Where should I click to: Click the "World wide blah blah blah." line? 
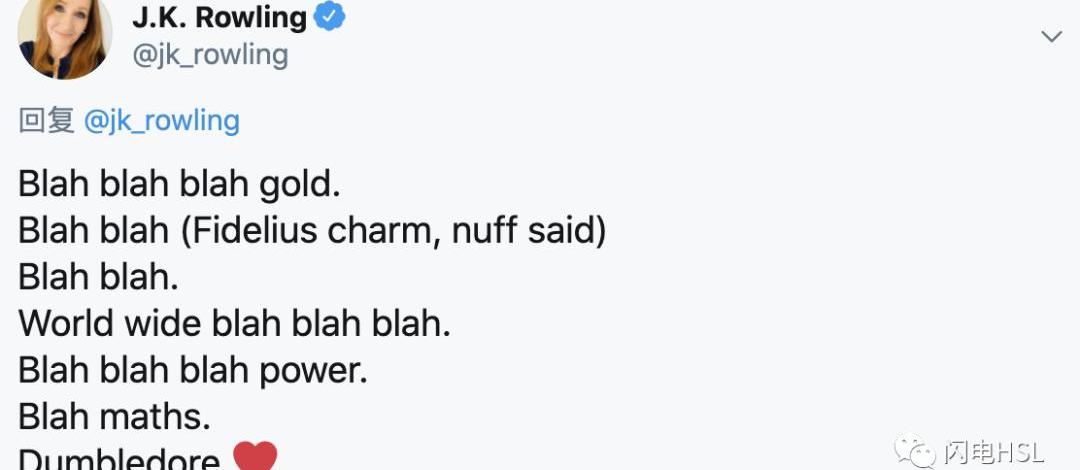tap(235, 324)
